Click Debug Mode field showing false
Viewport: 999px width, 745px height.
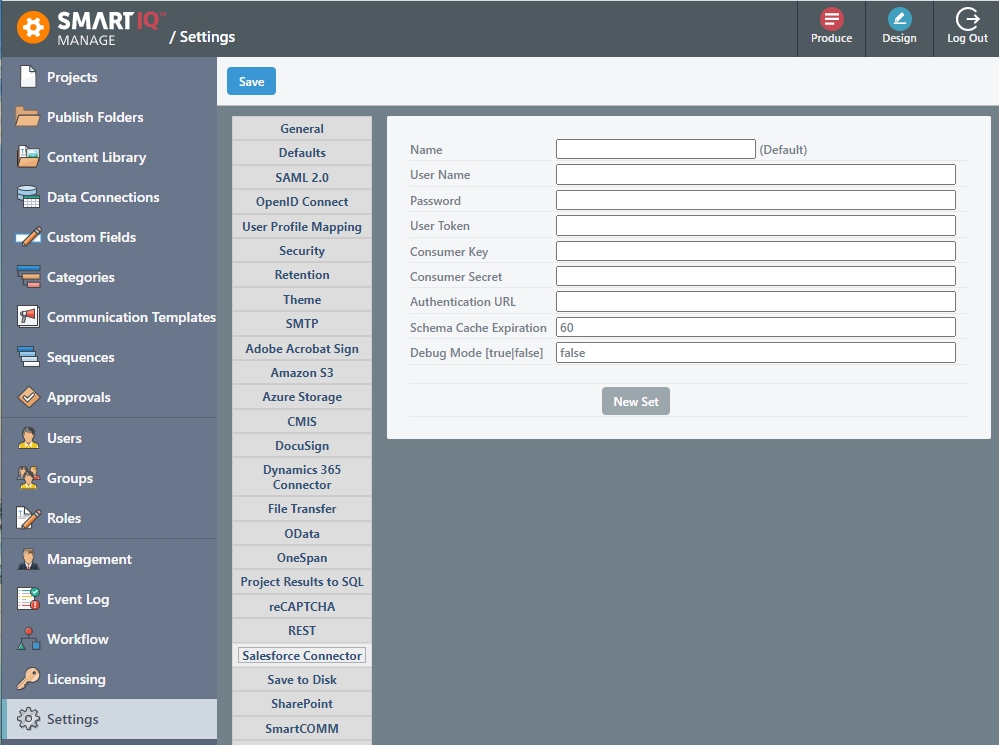tap(756, 352)
